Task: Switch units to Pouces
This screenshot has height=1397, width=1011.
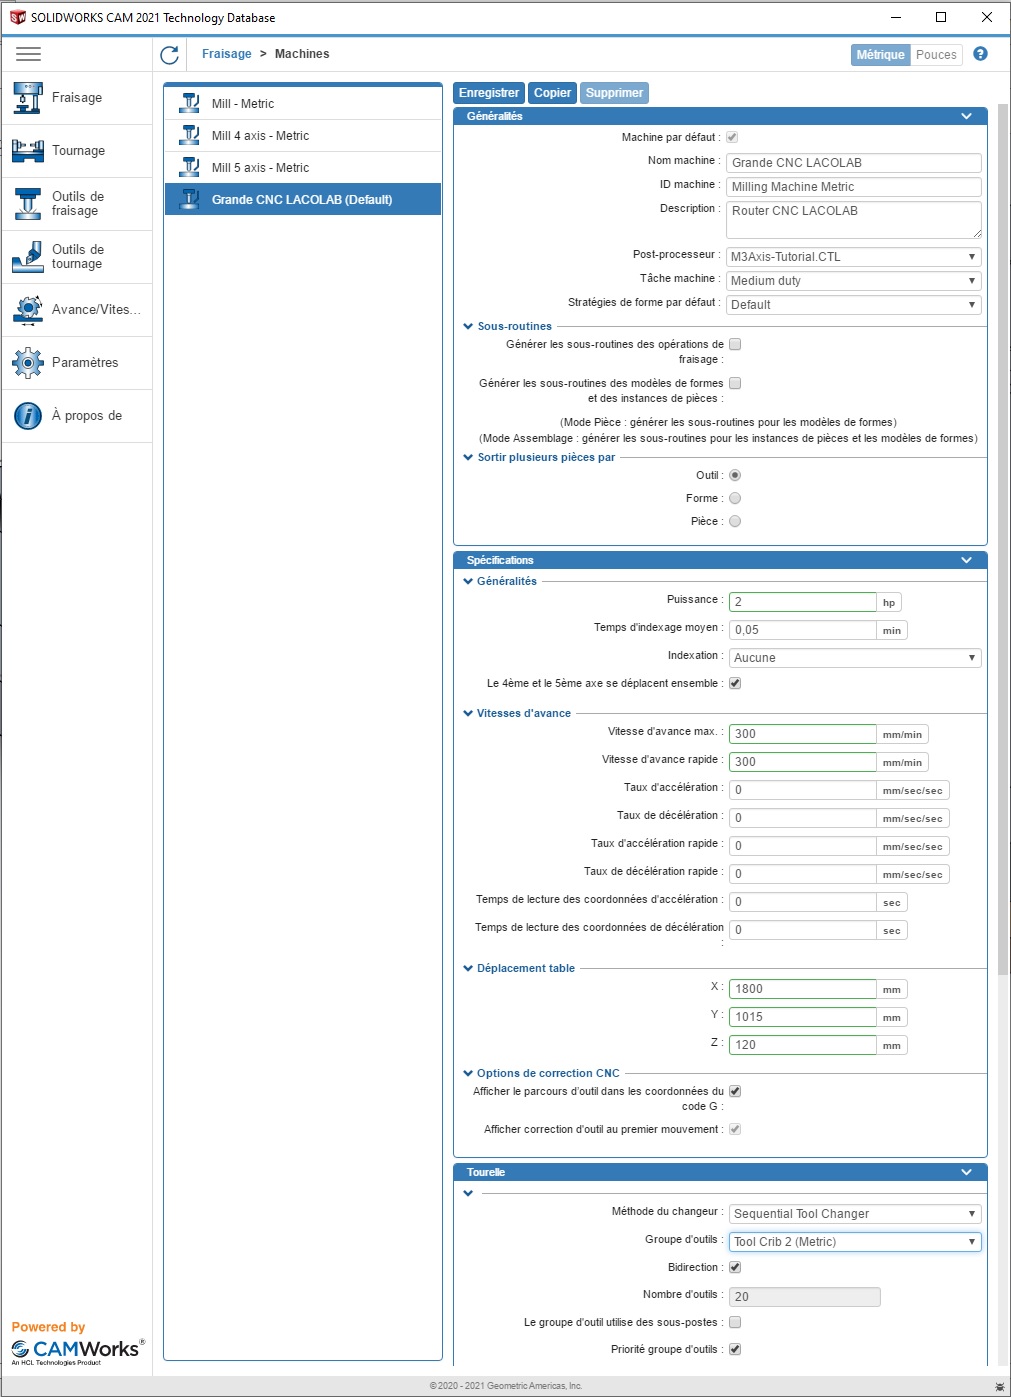Action: pos(936,55)
